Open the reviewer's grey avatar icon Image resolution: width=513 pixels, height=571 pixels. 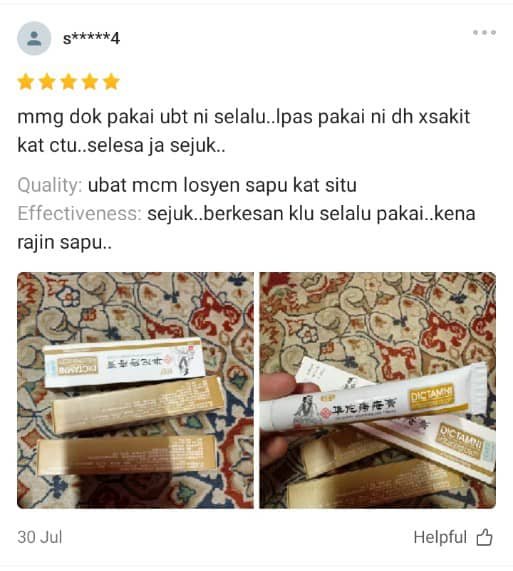34,38
